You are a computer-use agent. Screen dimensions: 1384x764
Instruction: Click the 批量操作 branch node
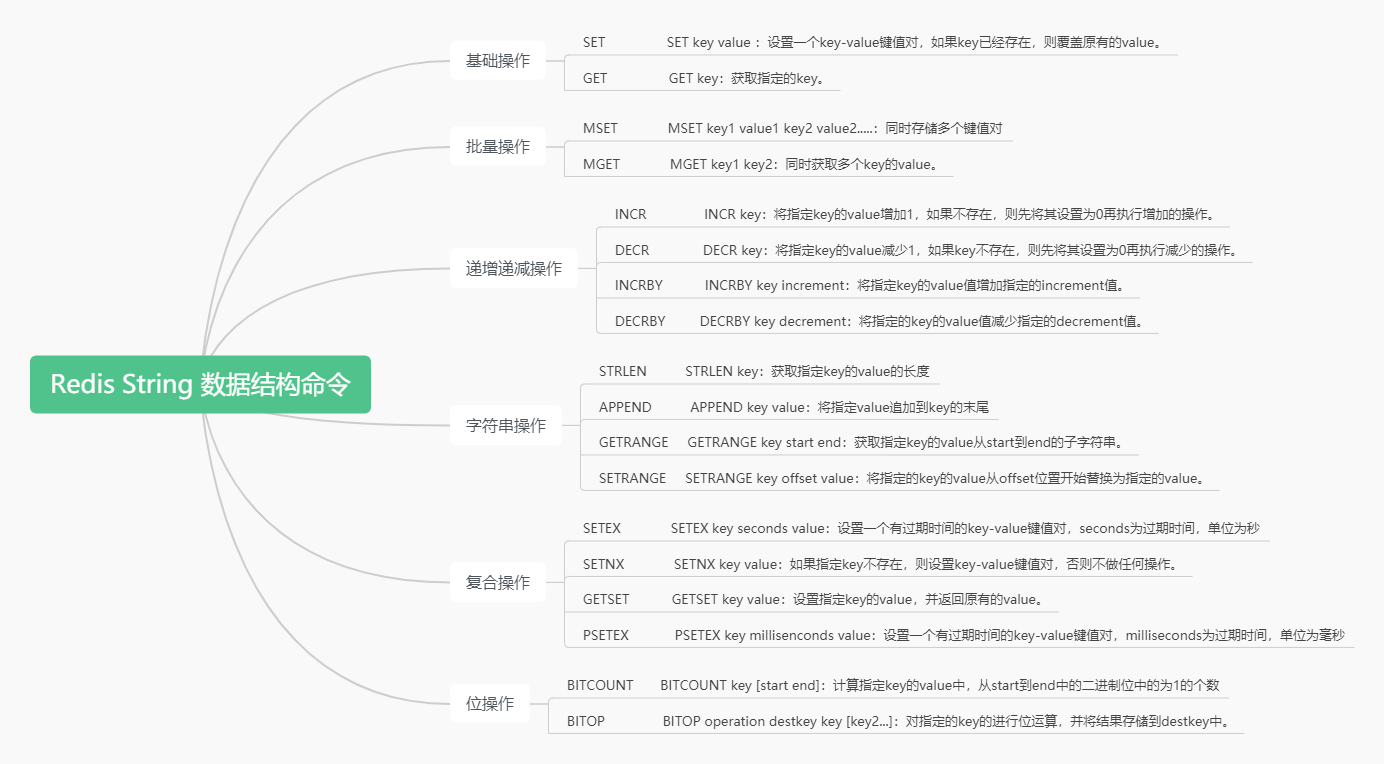coord(498,146)
